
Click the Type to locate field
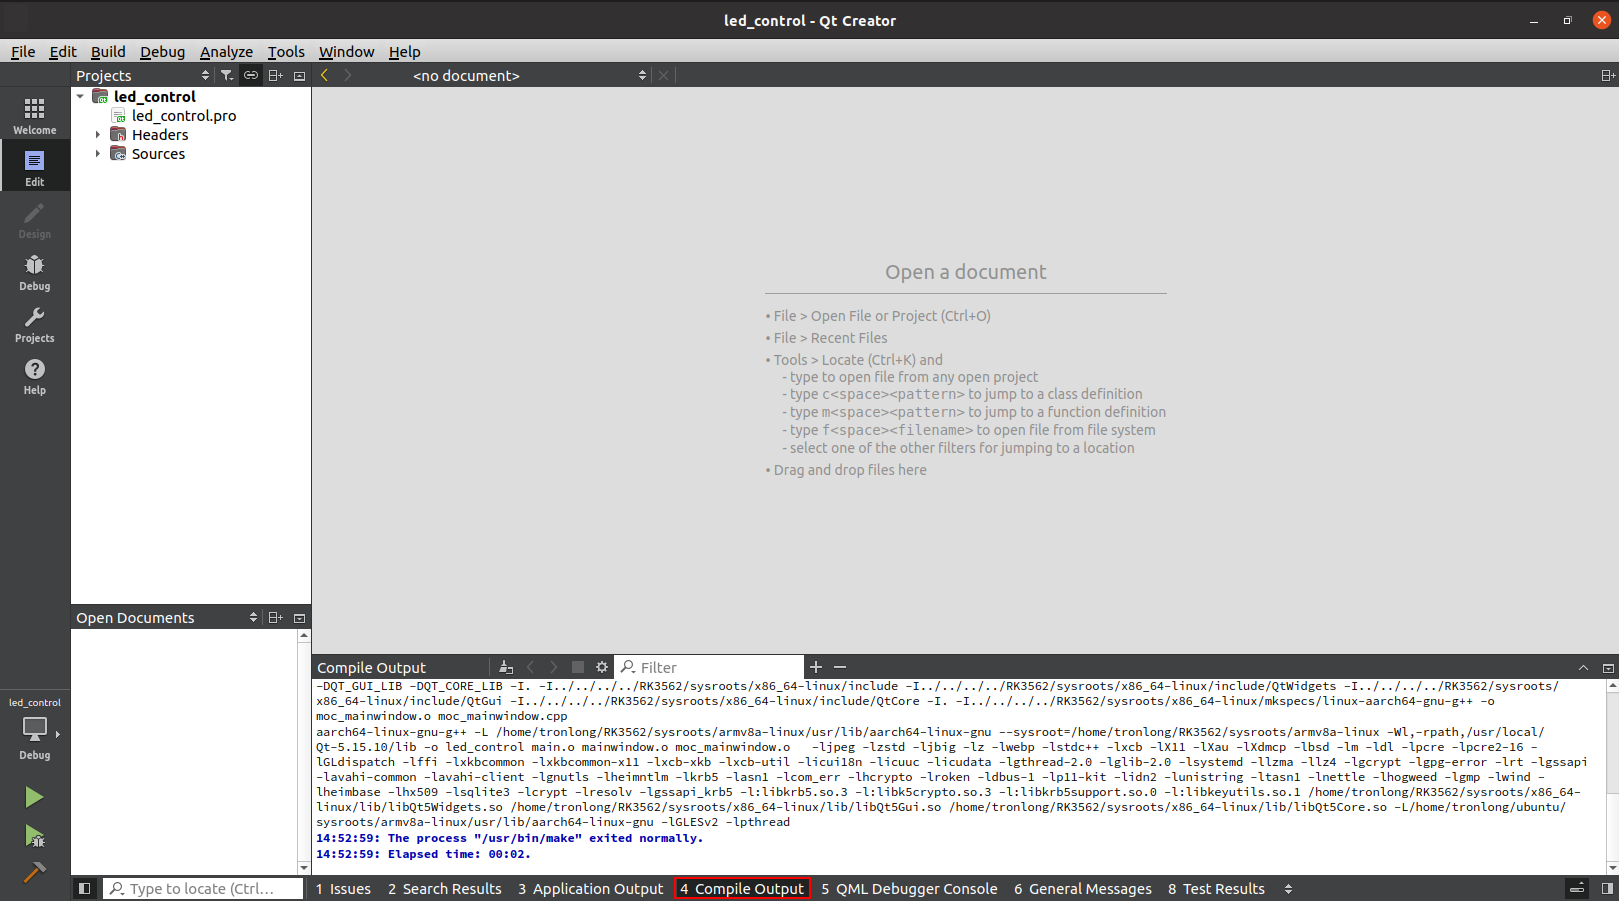point(203,888)
